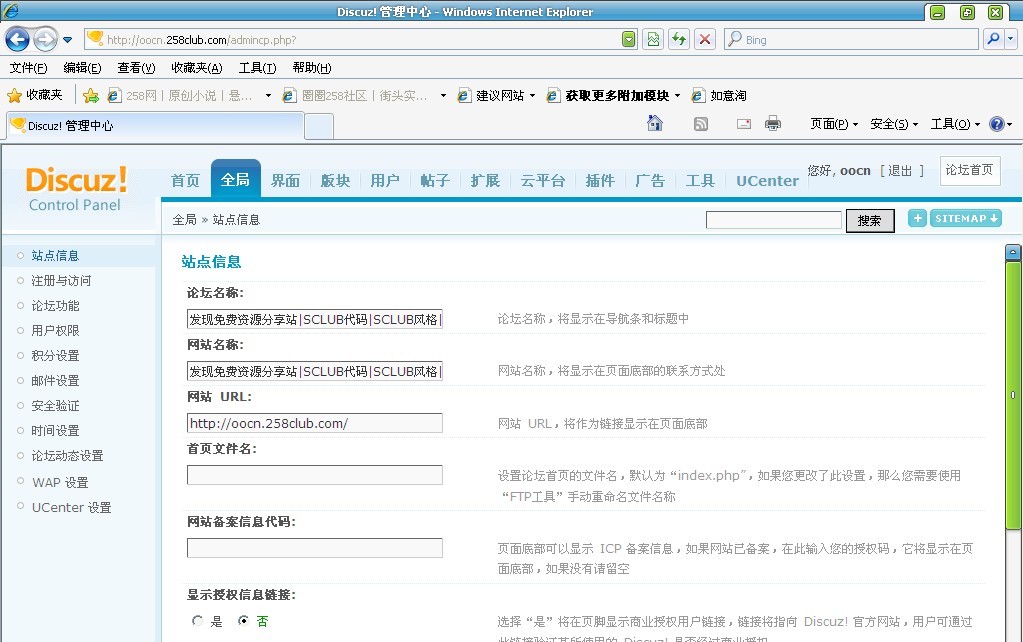Image resolution: width=1023 pixels, height=642 pixels.
Task: Click the Print icon
Action: click(x=772, y=123)
